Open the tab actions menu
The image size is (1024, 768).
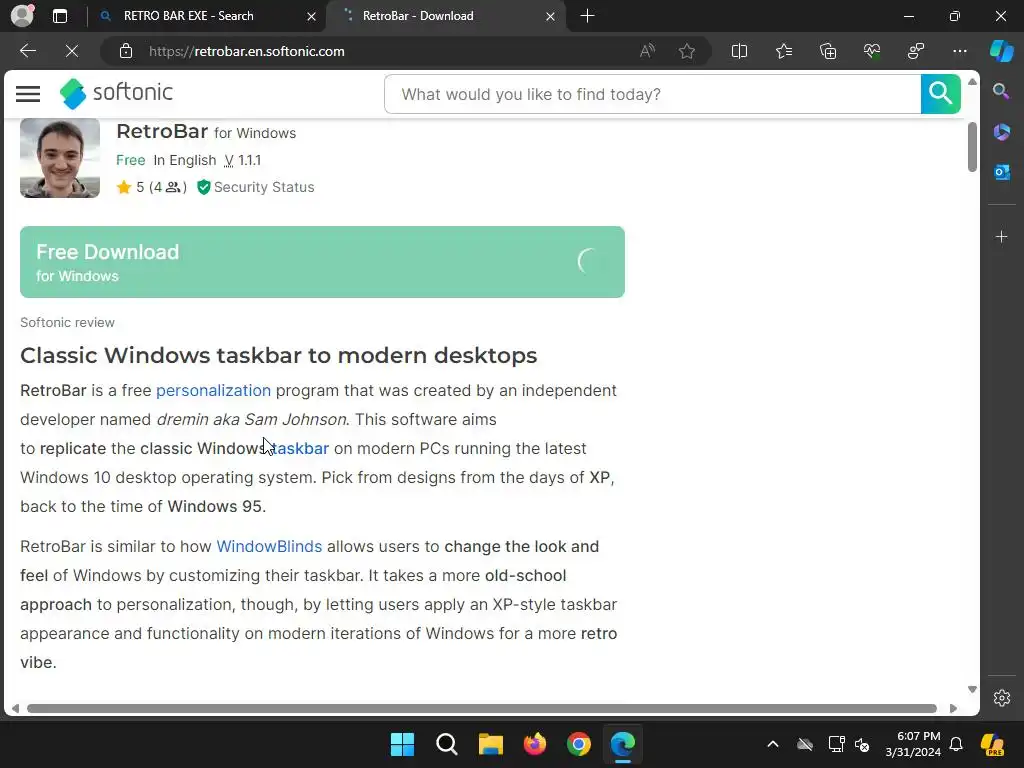tap(60, 16)
